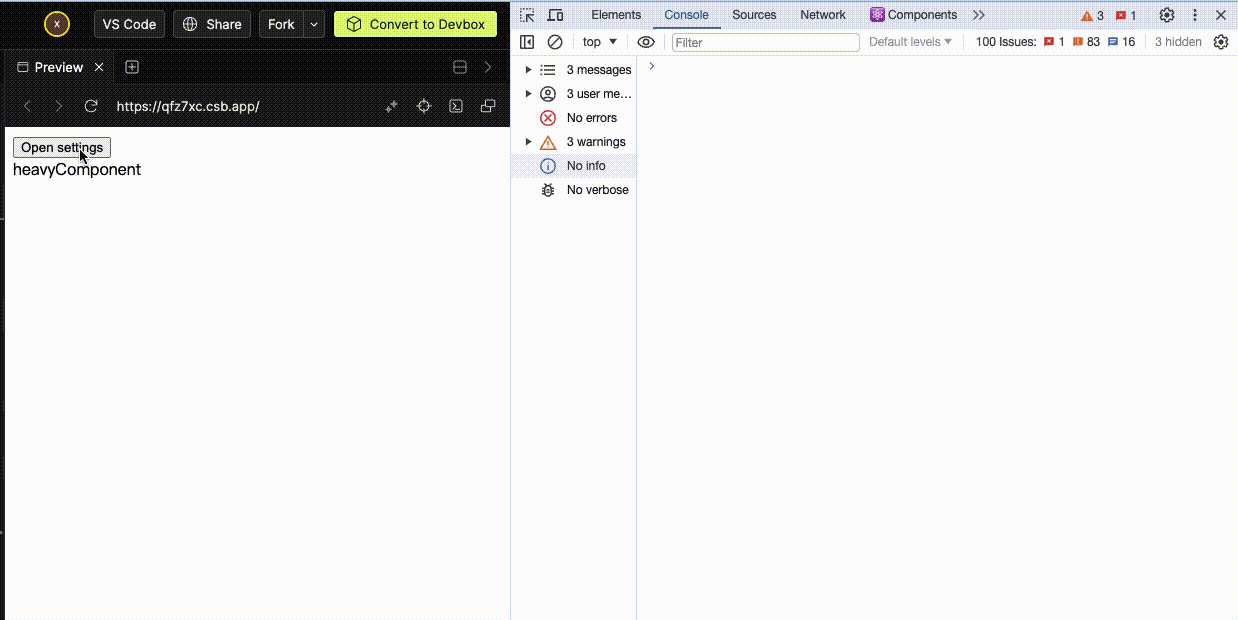Click the Convert to Devbox button
The height and width of the screenshot is (620, 1238).
click(x=415, y=22)
